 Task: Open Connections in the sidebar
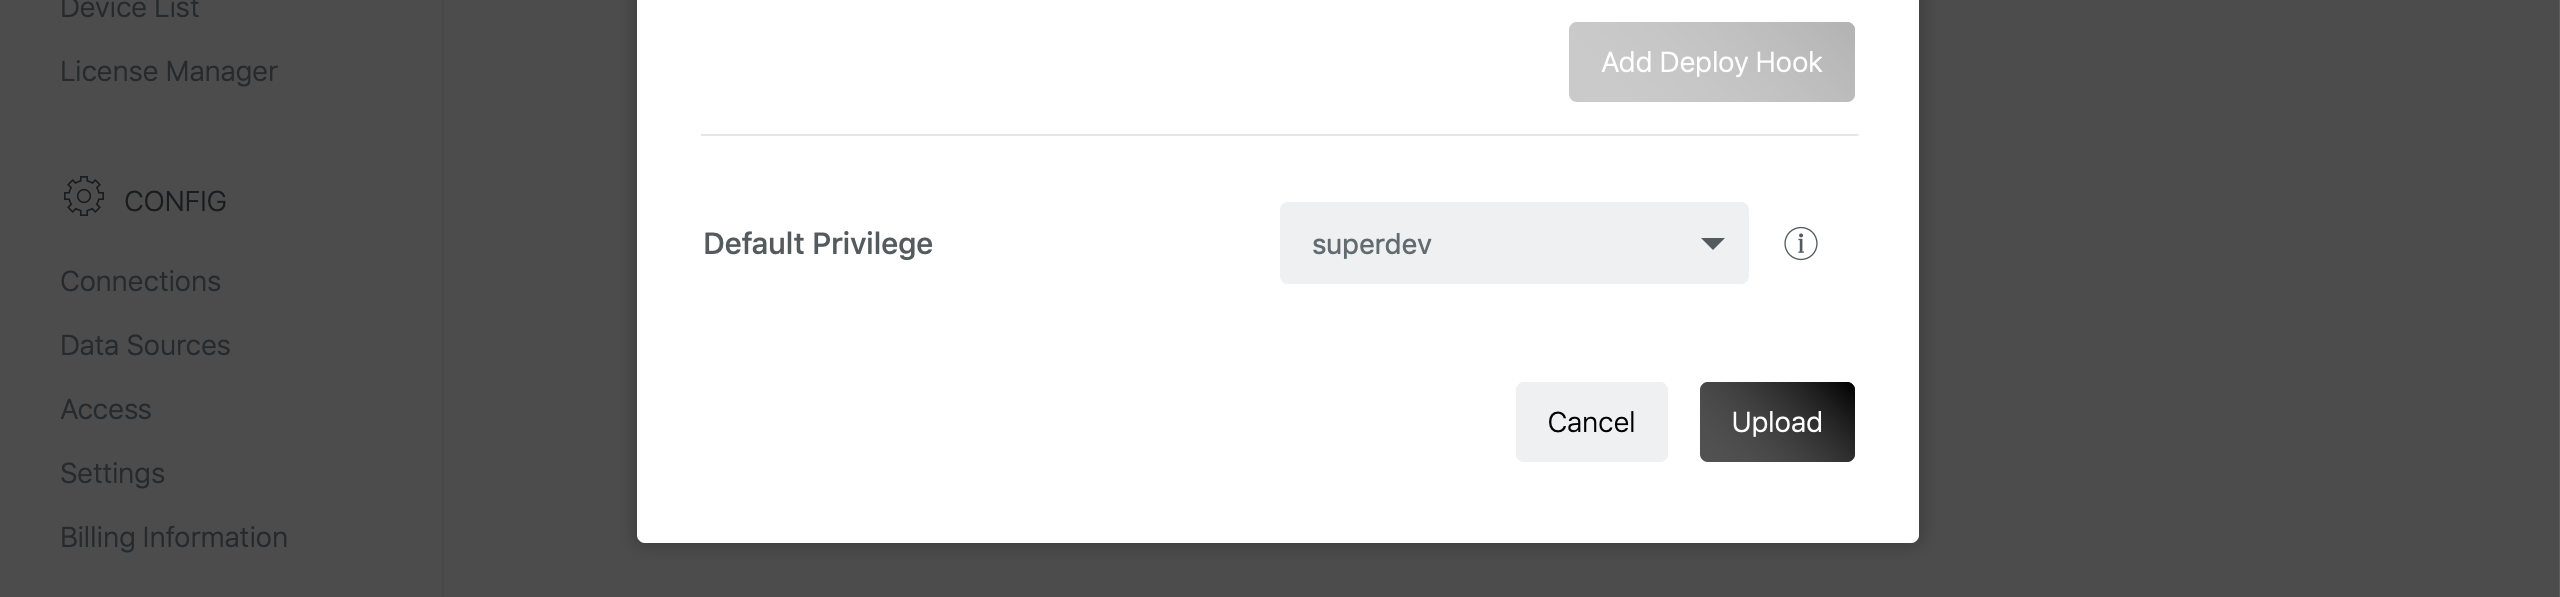click(x=140, y=281)
